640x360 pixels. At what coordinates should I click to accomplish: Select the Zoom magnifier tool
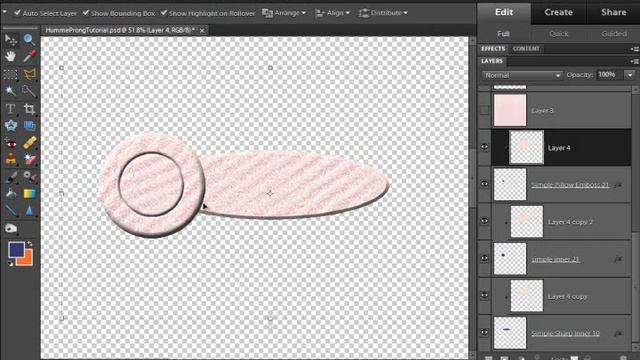(x=29, y=39)
